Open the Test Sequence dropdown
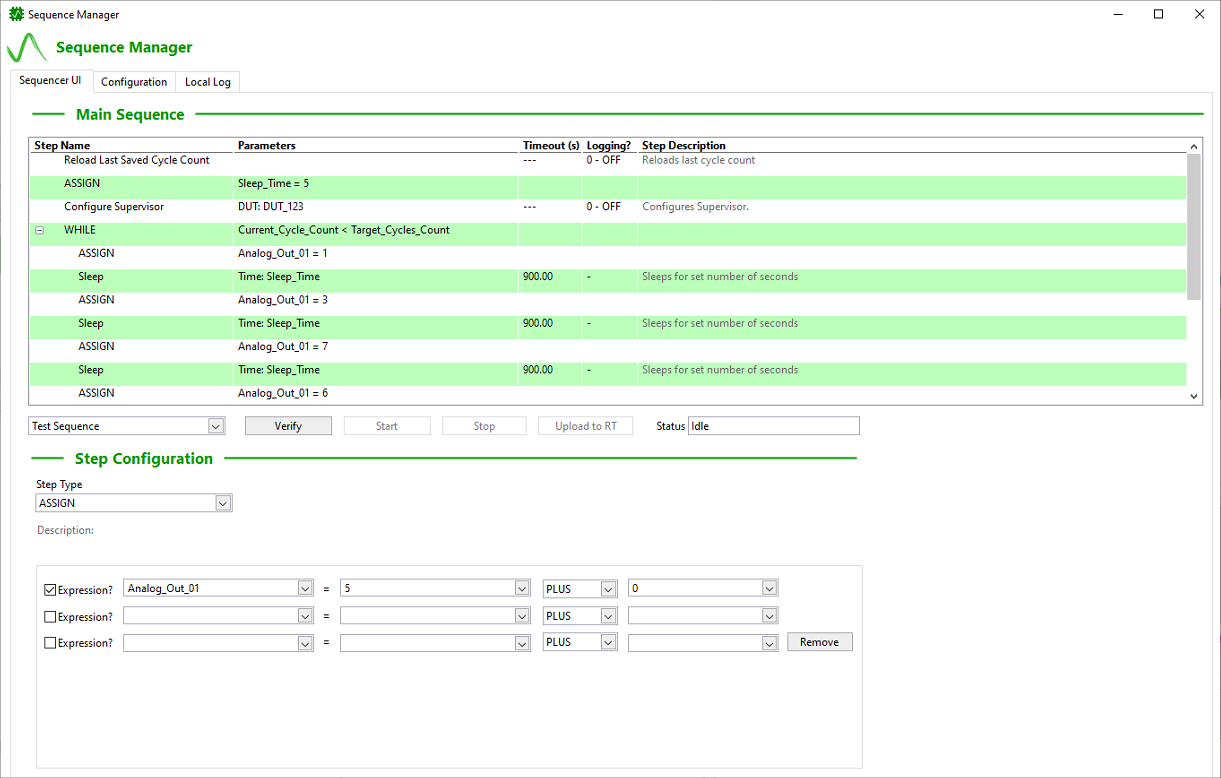Image resolution: width=1221 pixels, height=778 pixels. point(216,426)
